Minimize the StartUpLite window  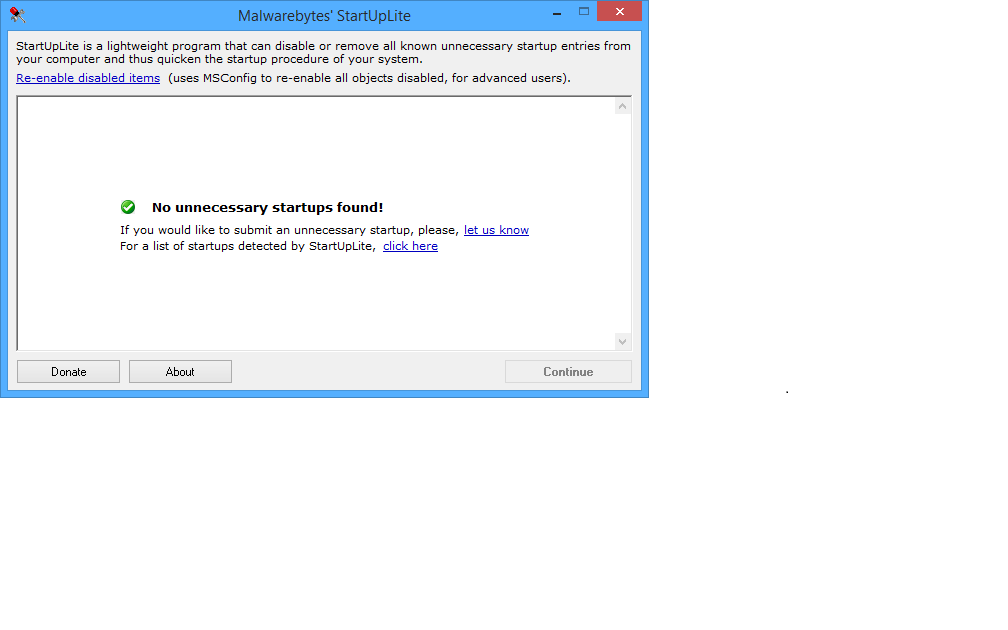pyautogui.click(x=557, y=12)
